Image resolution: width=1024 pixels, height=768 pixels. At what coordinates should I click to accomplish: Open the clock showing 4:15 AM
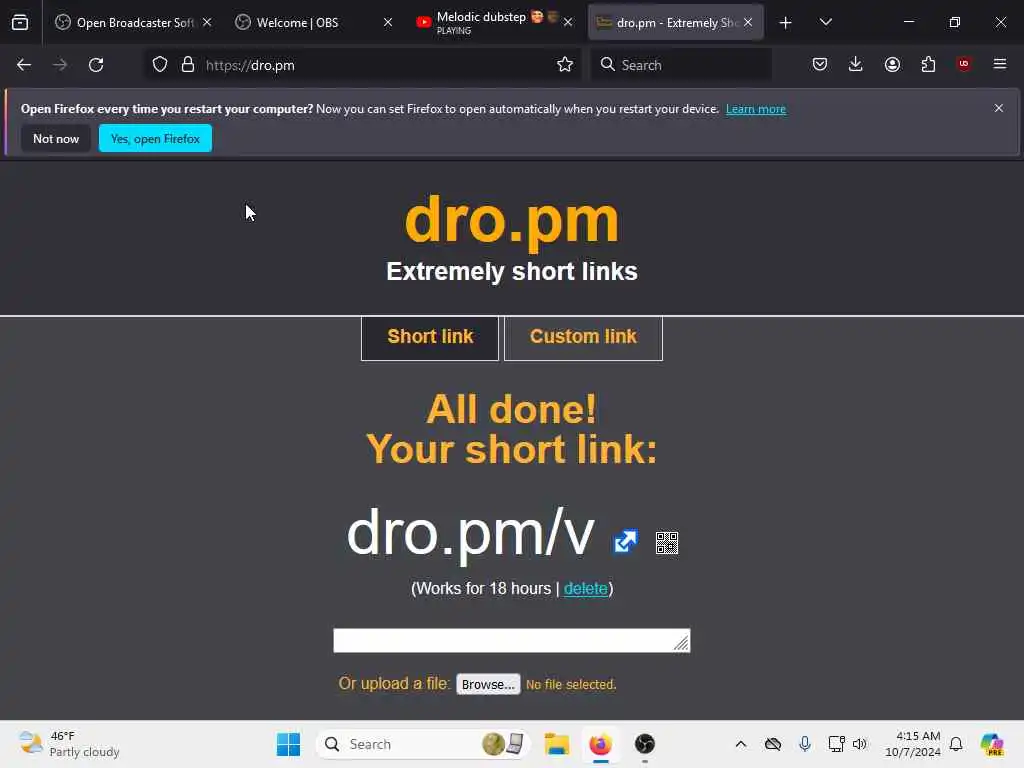pyautogui.click(x=912, y=744)
